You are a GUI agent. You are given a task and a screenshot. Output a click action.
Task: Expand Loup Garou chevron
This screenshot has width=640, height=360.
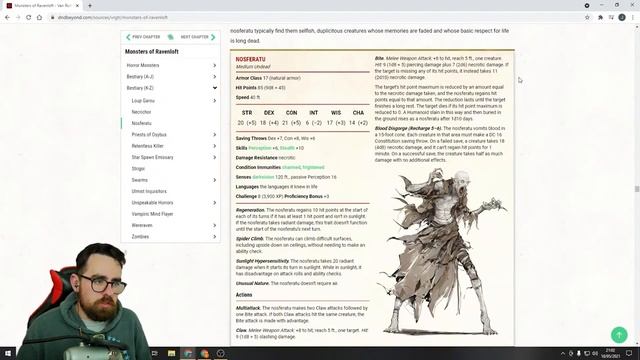pos(214,100)
